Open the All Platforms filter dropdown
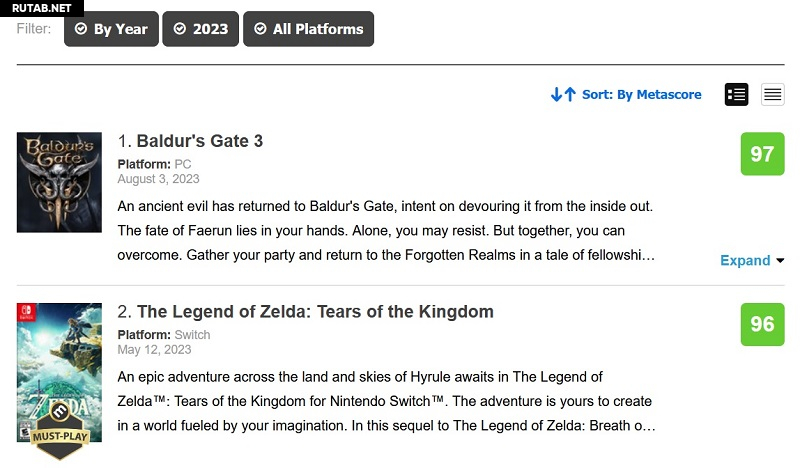 (x=308, y=29)
